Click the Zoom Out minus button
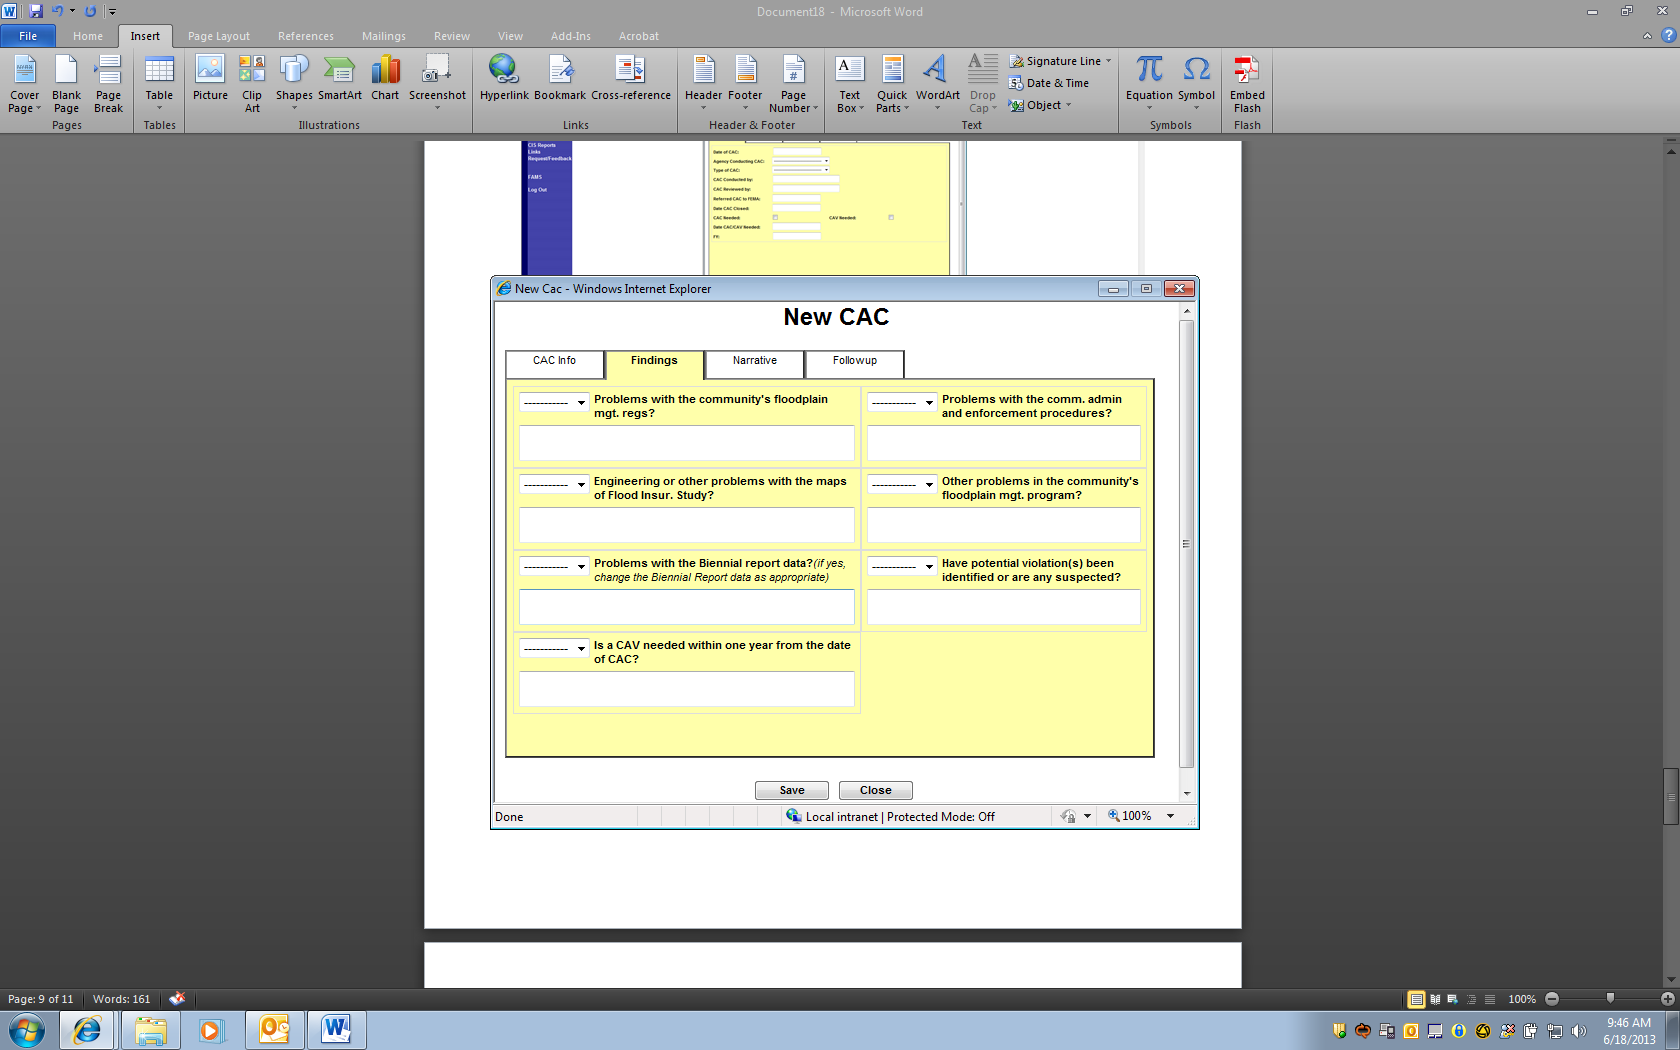The image size is (1680, 1050). pos(1552,999)
